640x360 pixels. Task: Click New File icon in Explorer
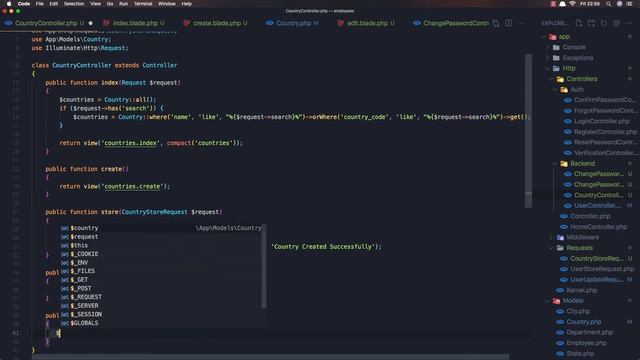coord(579,23)
